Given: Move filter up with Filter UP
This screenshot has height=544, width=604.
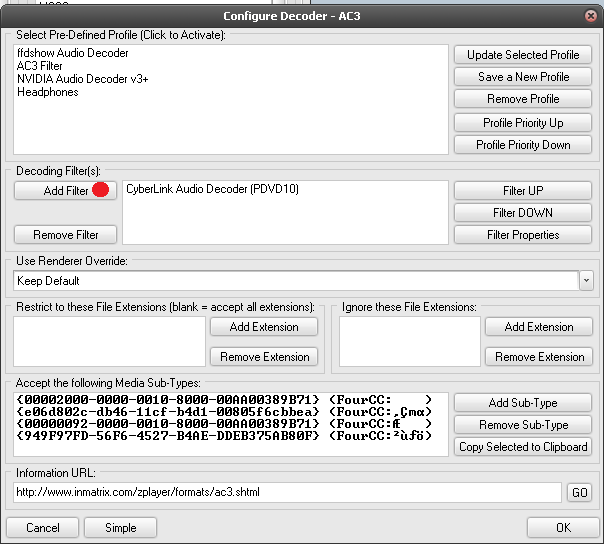Looking at the screenshot, I should pos(522,190).
